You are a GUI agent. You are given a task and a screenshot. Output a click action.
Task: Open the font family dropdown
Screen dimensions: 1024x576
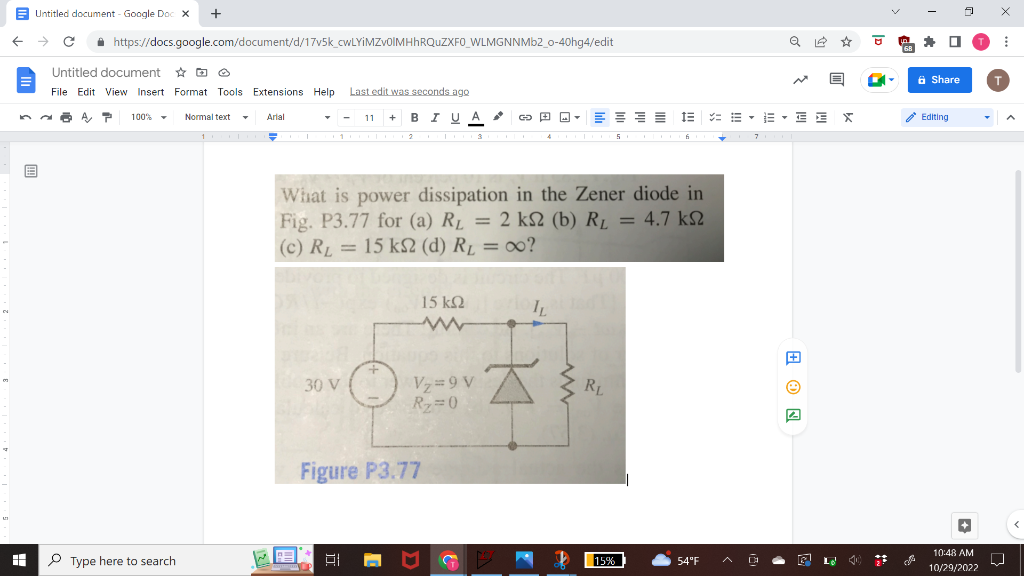tap(300, 117)
